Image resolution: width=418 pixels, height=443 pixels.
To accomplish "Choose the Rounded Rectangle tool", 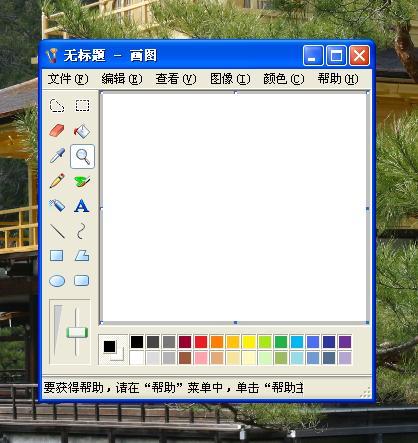I will tap(82, 281).
